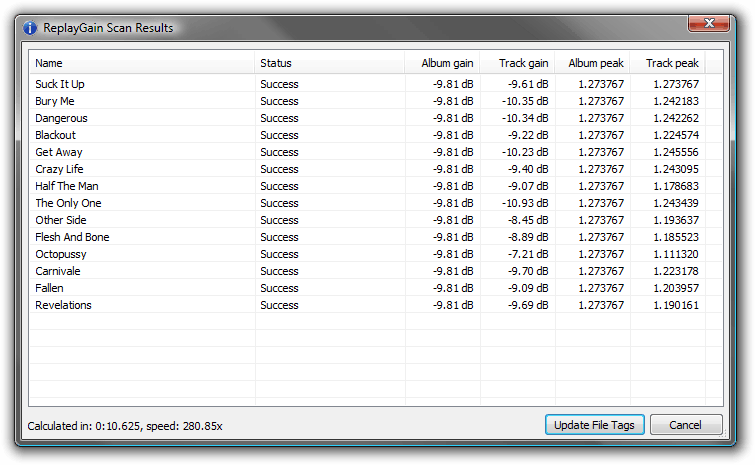
Task: Sort by the Track gain column header
Action: 517,63
